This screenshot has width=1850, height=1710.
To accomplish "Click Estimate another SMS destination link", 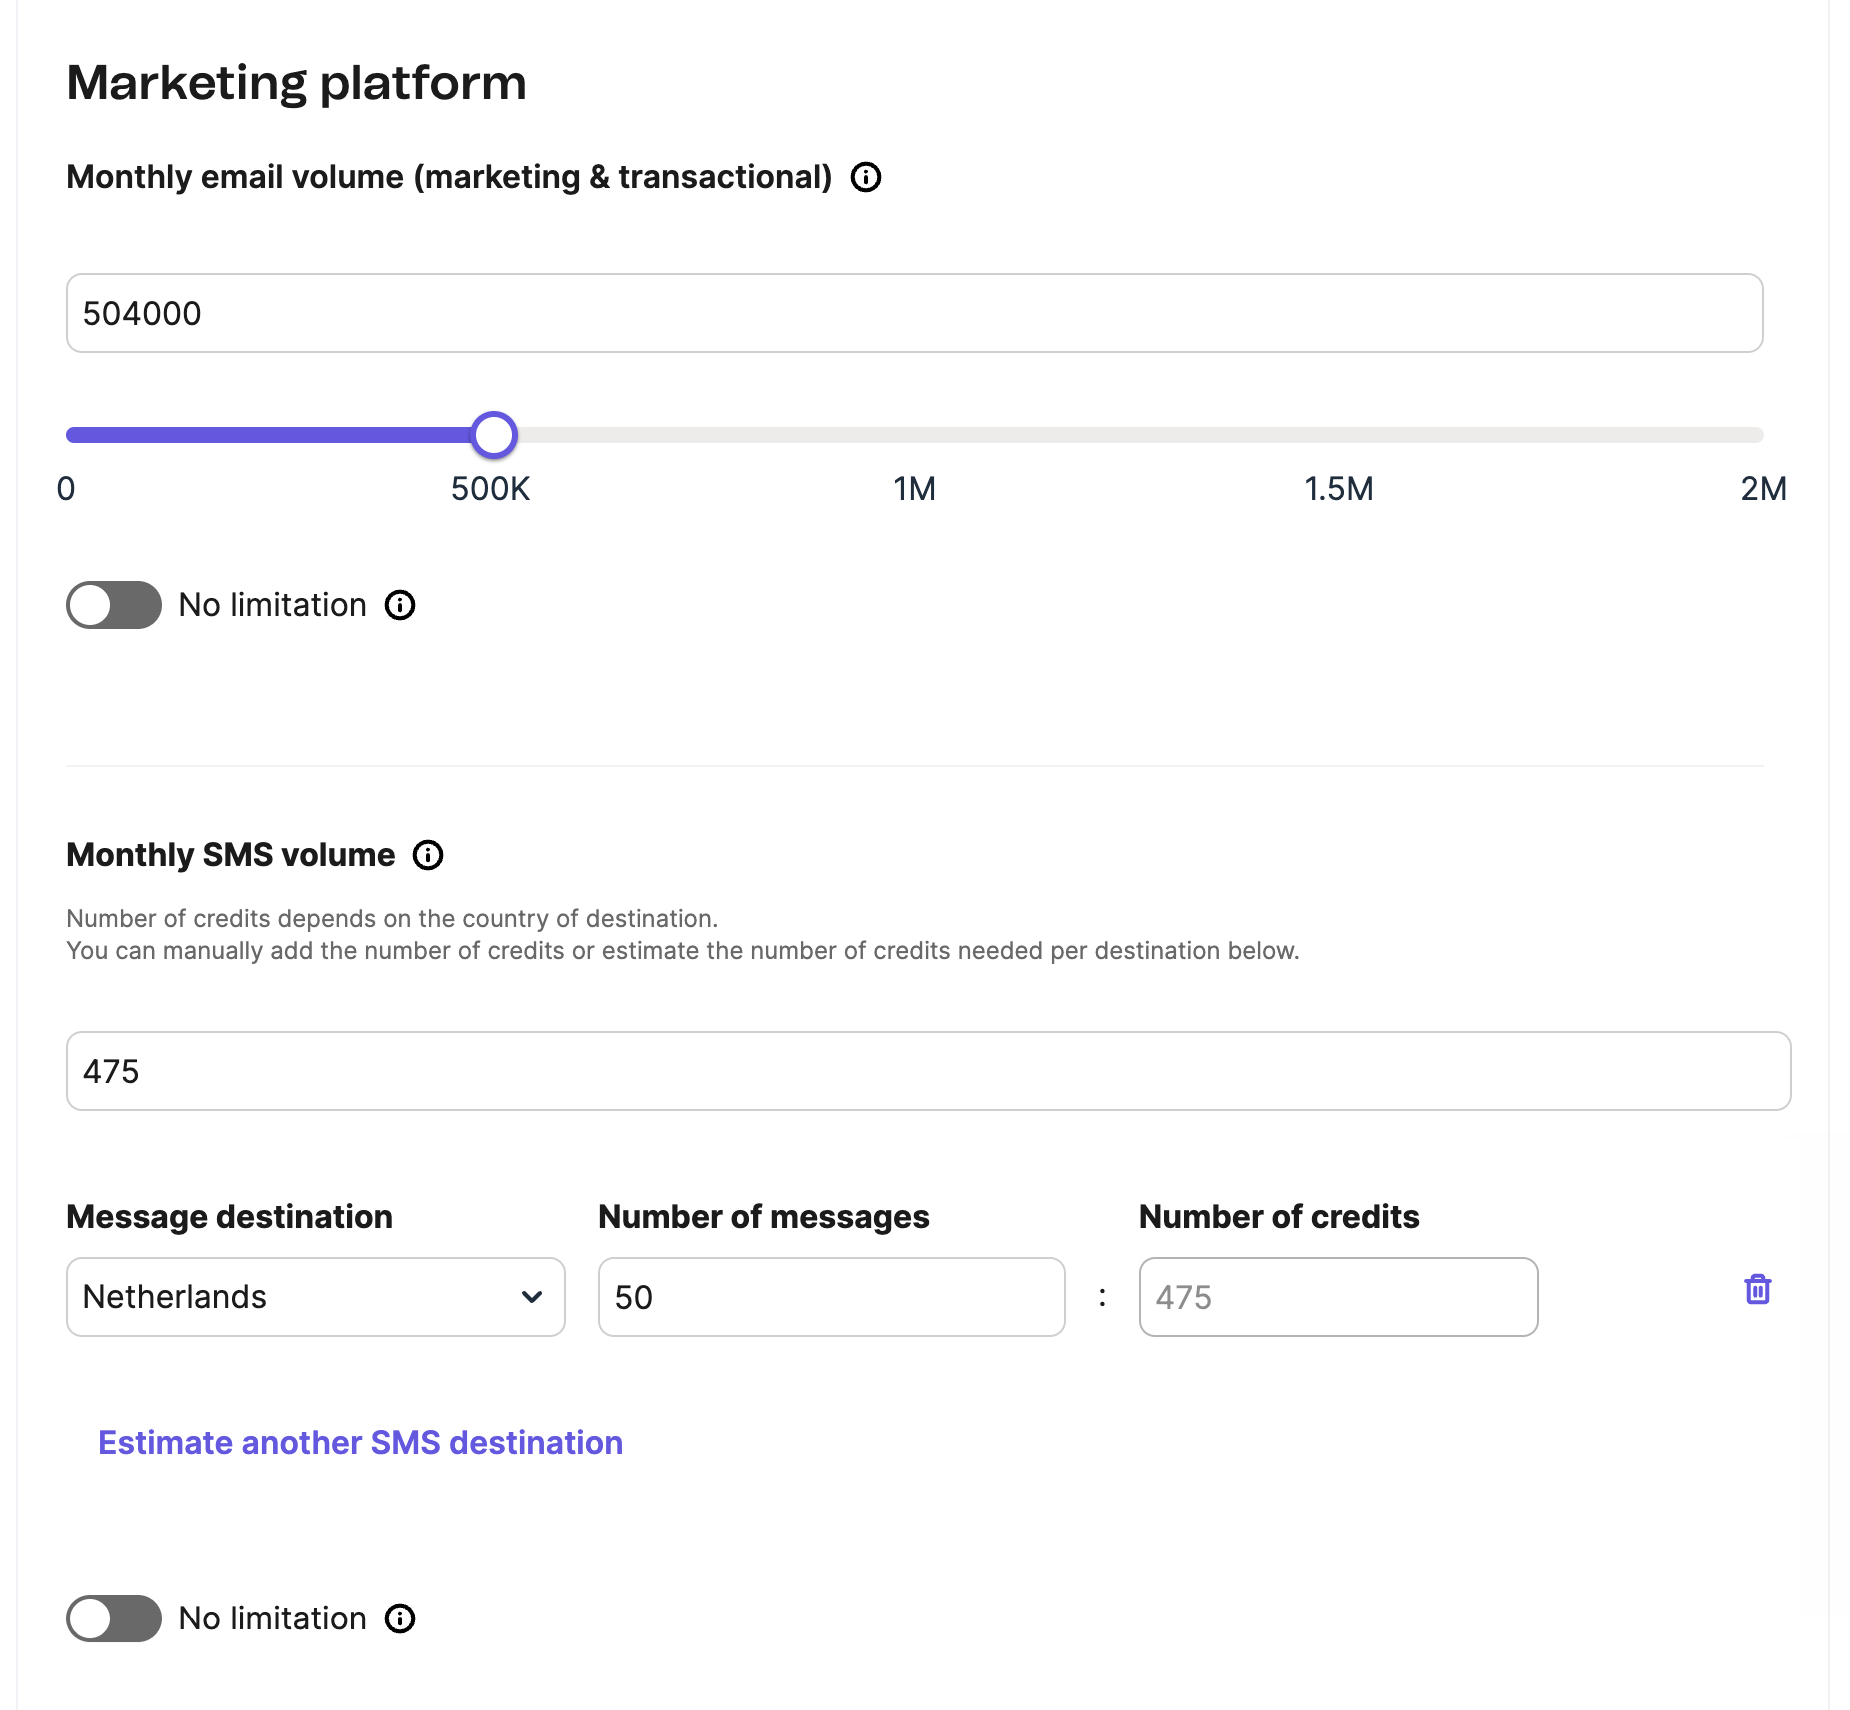I will [x=360, y=1443].
